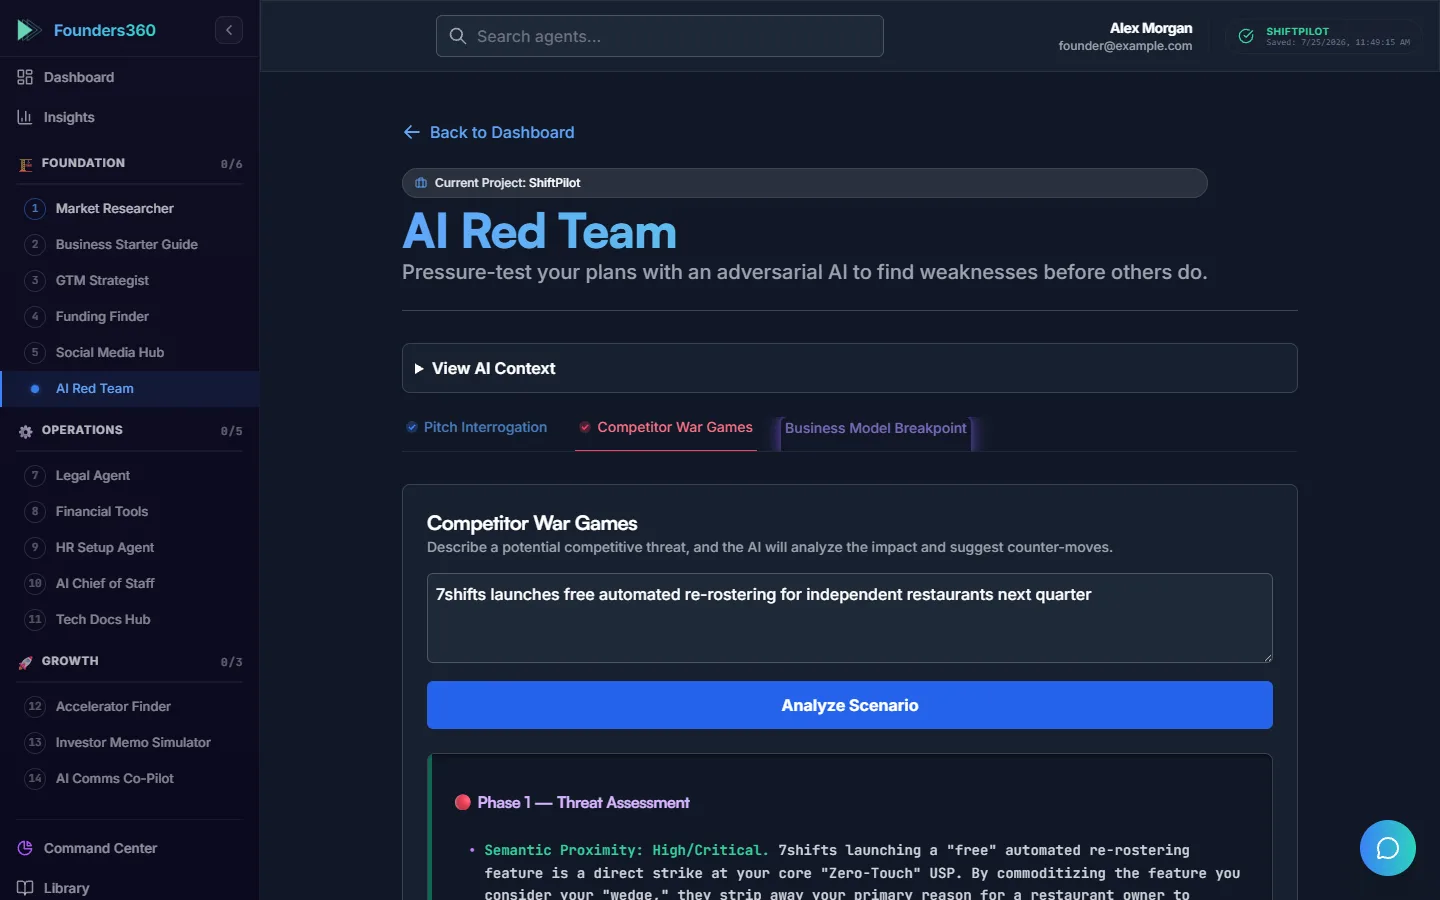
Task: Click step number 10 circle icon
Action: tap(35, 583)
